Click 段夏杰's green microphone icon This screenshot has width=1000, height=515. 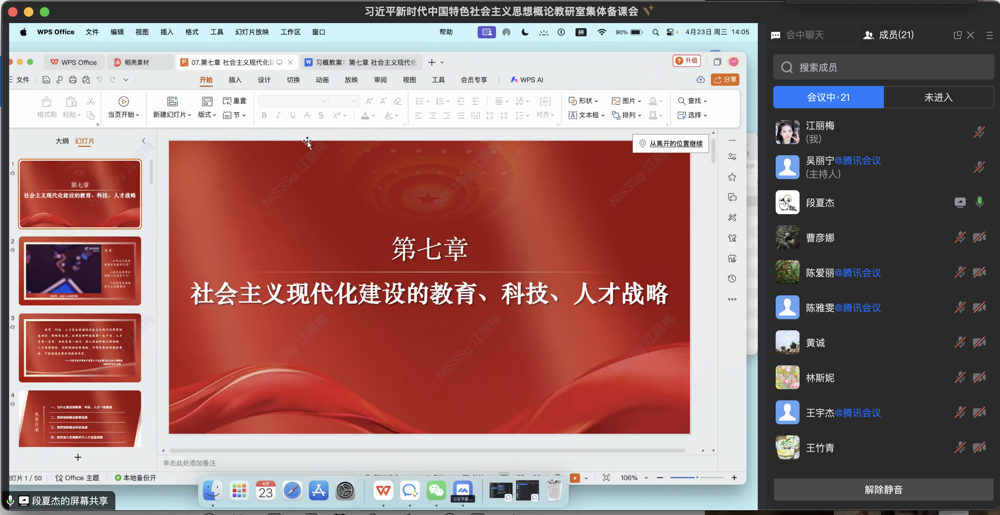pos(979,202)
